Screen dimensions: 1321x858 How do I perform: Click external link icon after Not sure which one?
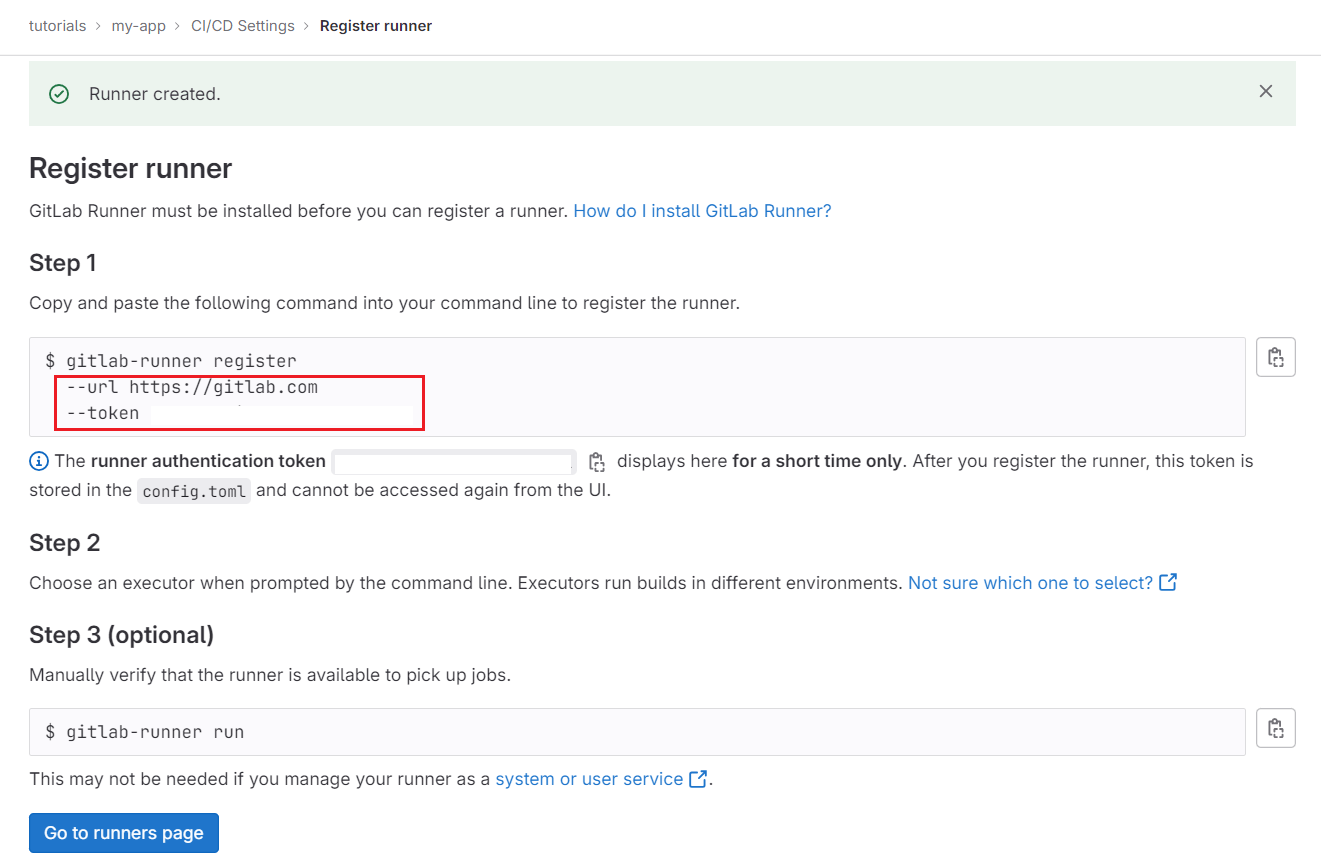[x=1168, y=582]
